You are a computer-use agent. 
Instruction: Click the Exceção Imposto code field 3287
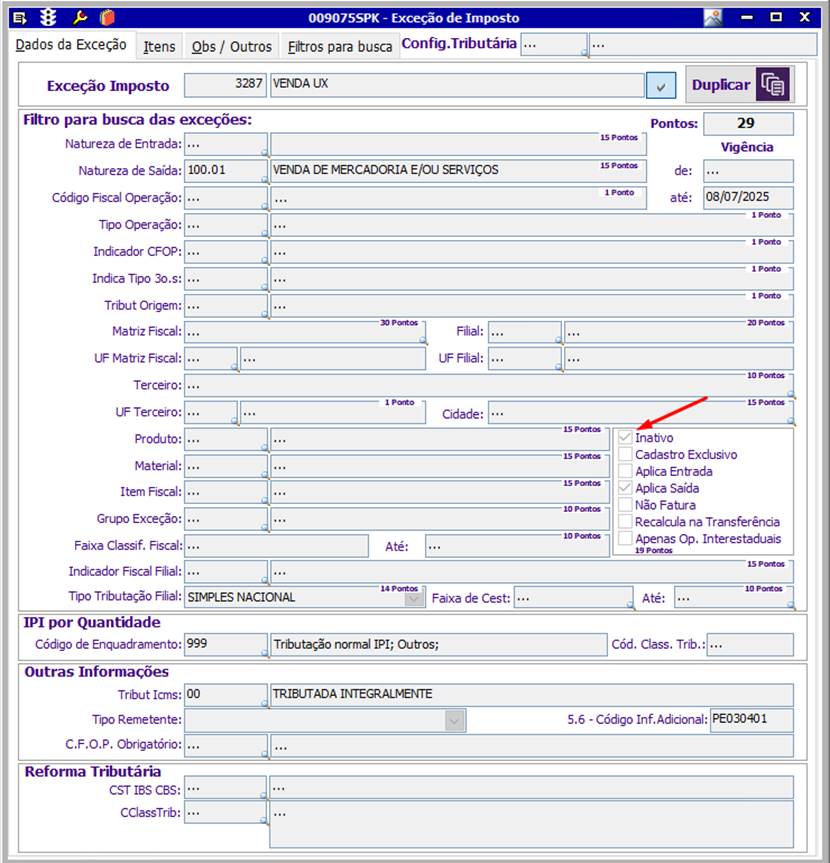(x=225, y=85)
